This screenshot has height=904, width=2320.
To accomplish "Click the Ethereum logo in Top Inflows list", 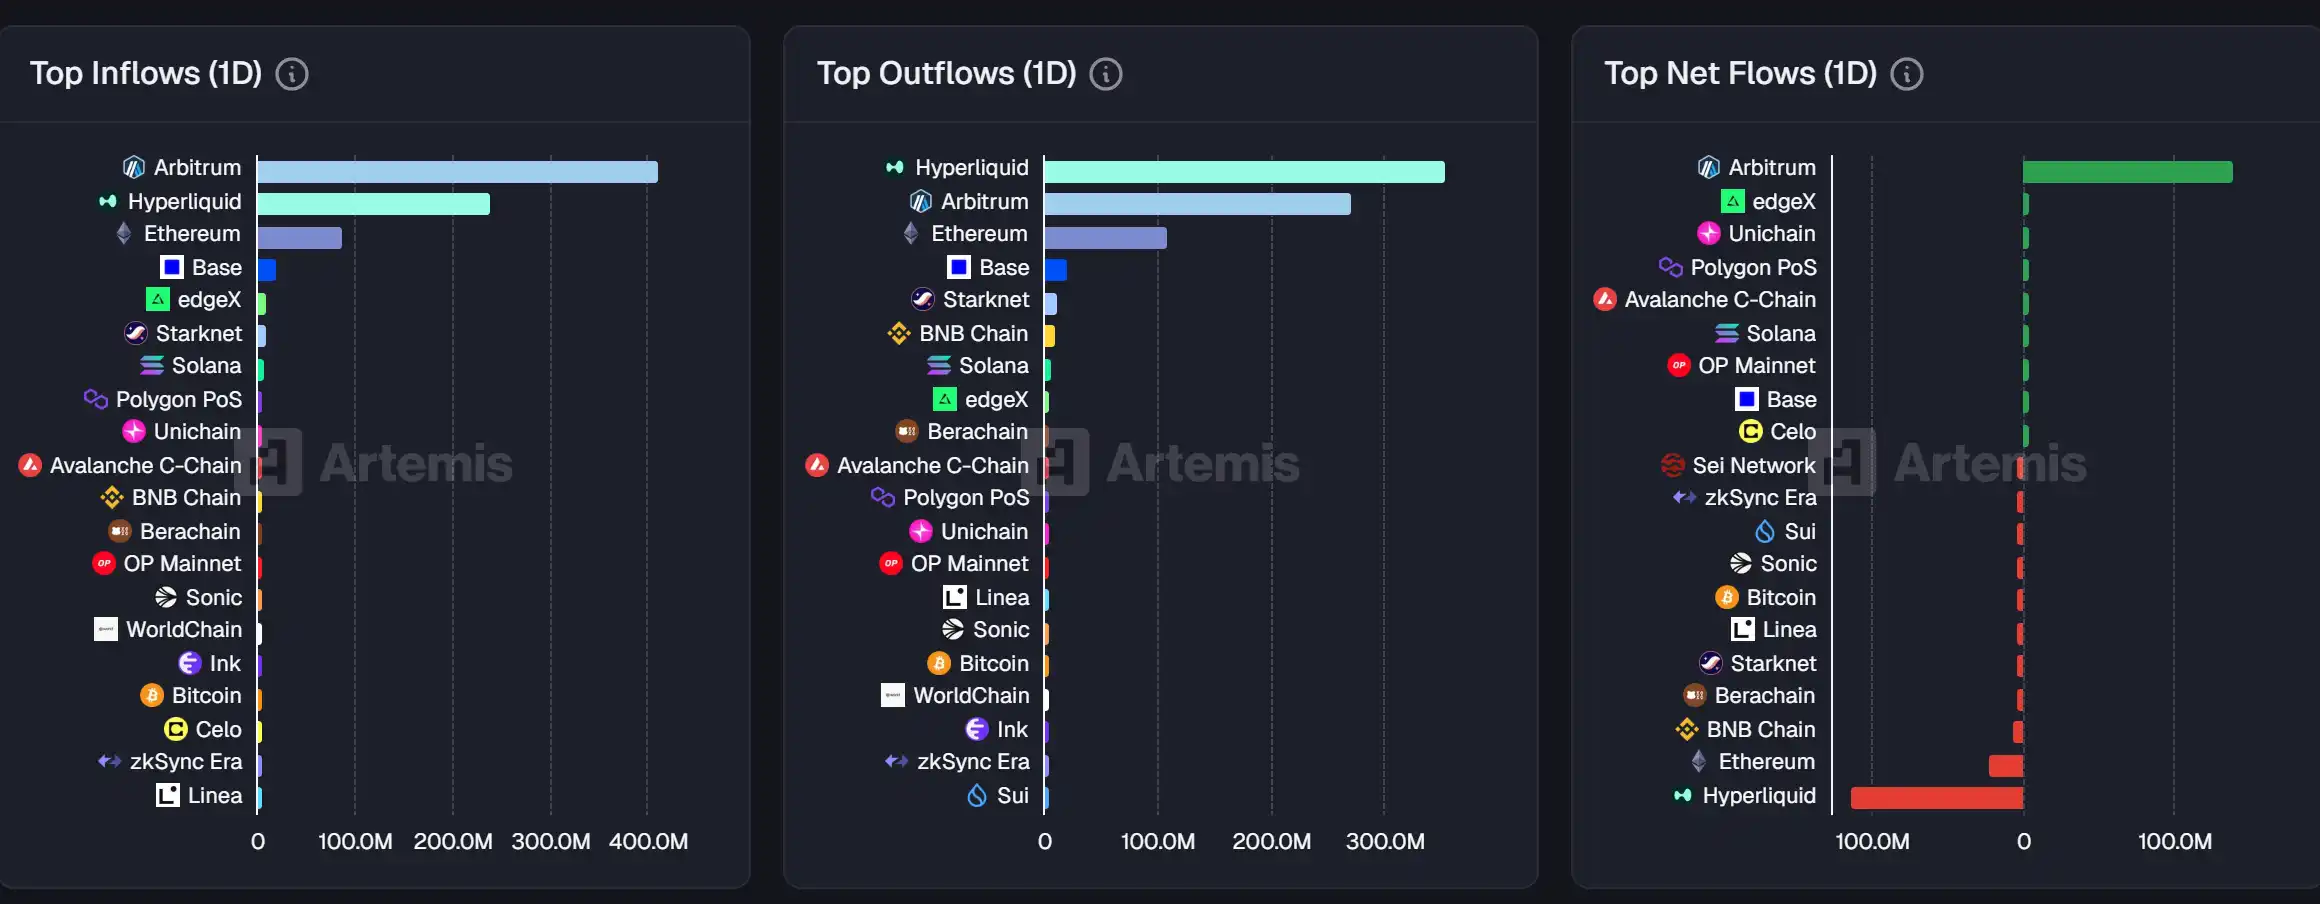I will [124, 233].
